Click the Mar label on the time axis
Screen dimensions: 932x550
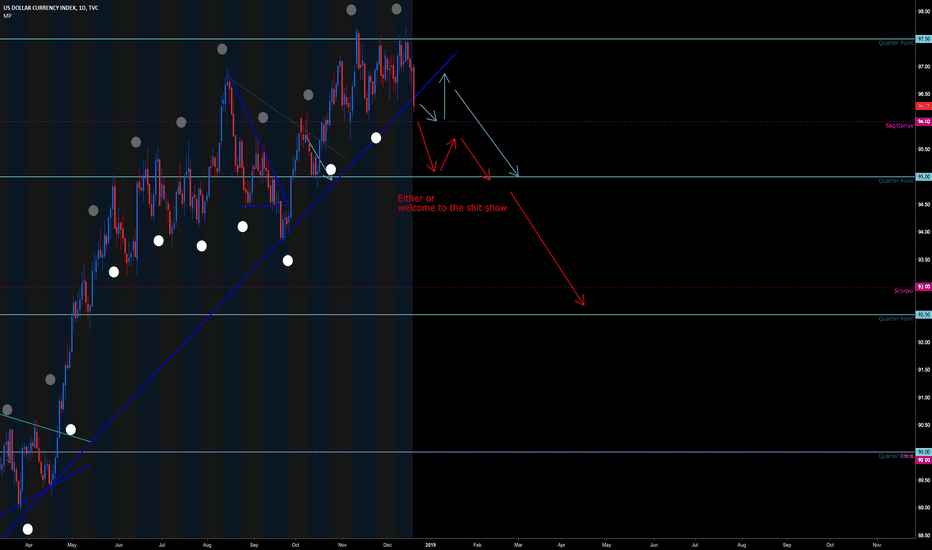pos(518,545)
